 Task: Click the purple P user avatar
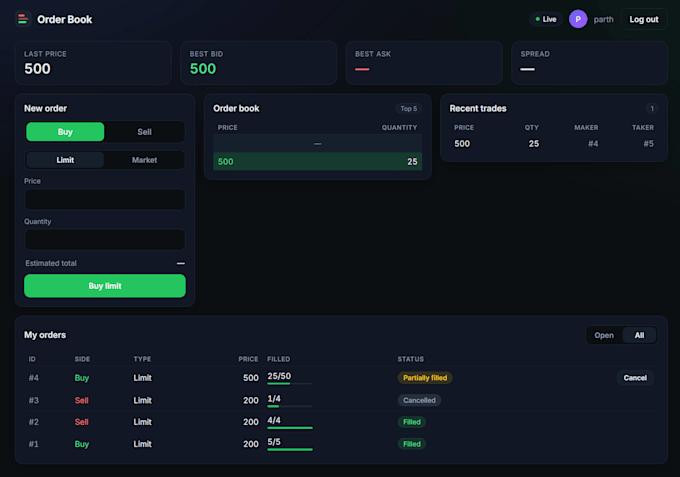coord(578,19)
